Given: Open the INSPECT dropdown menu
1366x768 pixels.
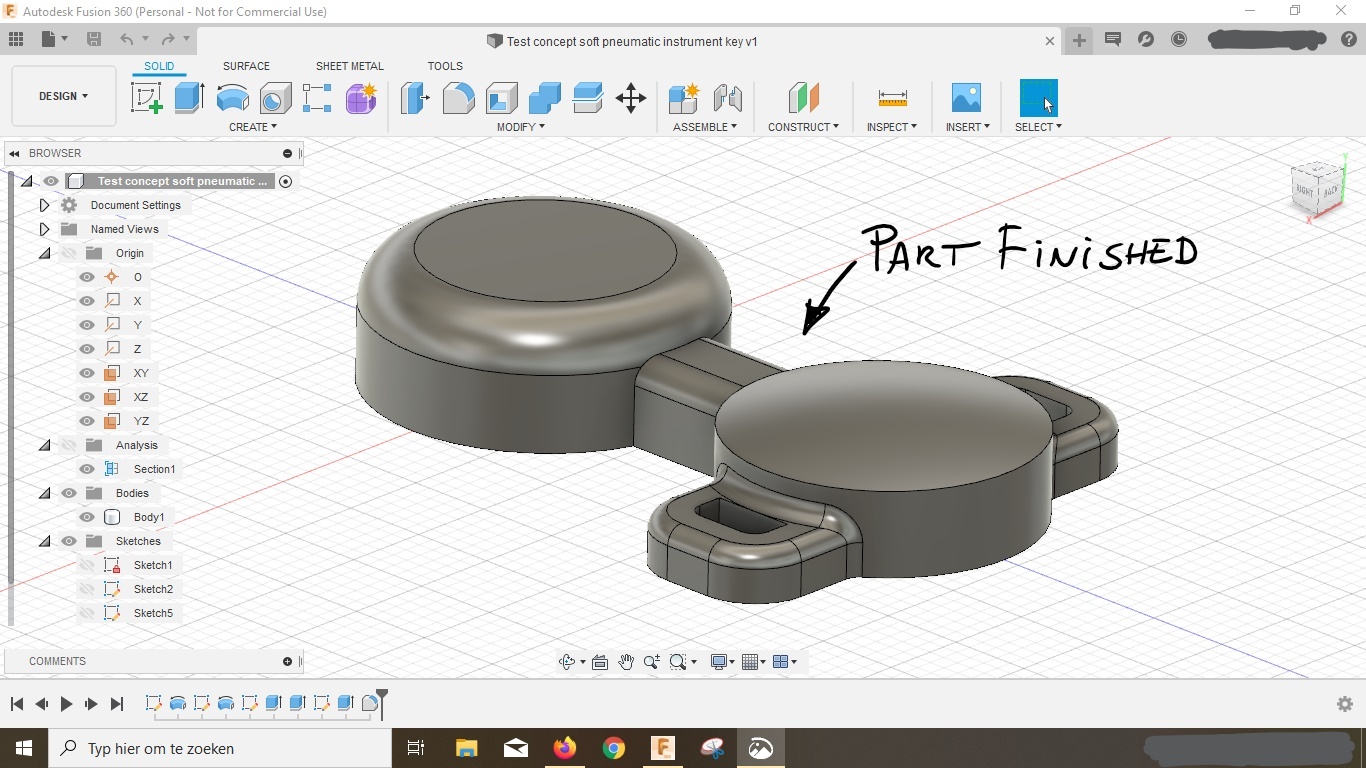Looking at the screenshot, I should (892, 127).
